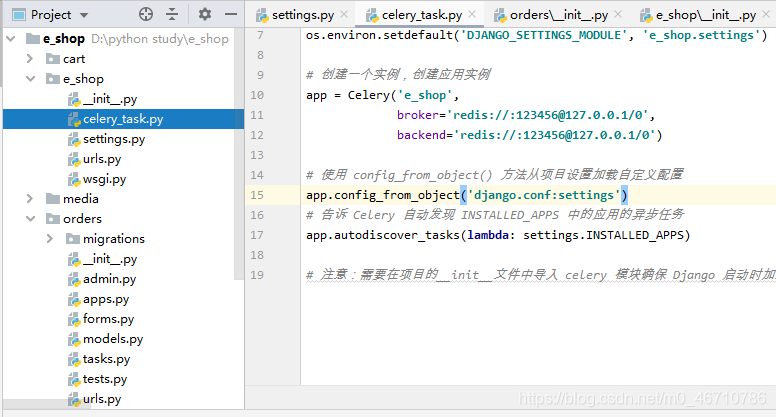Select settings.py in the project tree
This screenshot has width=776, height=417.
tap(114, 139)
